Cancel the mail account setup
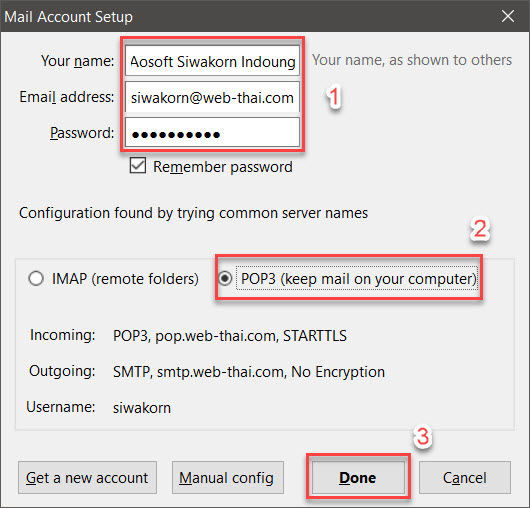The width and height of the screenshot is (530, 508). pos(465,478)
